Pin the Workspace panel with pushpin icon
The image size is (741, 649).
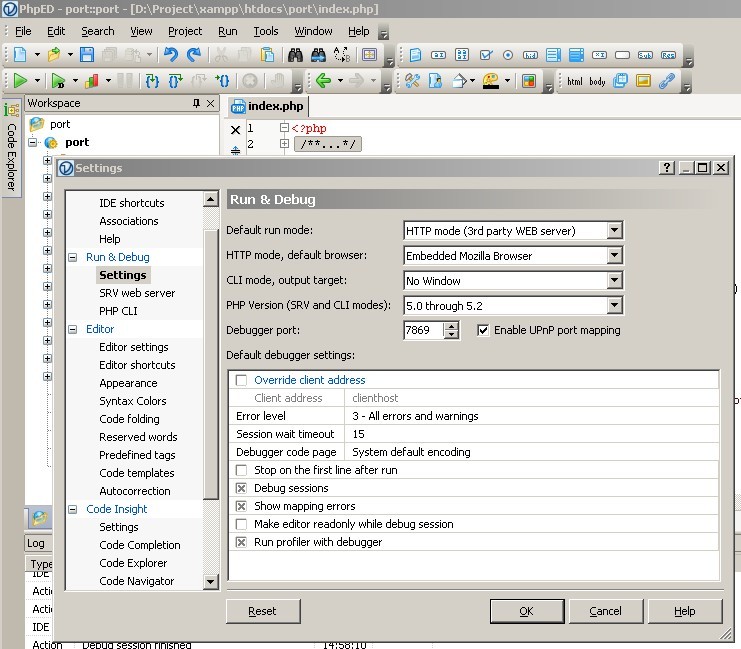pos(196,103)
